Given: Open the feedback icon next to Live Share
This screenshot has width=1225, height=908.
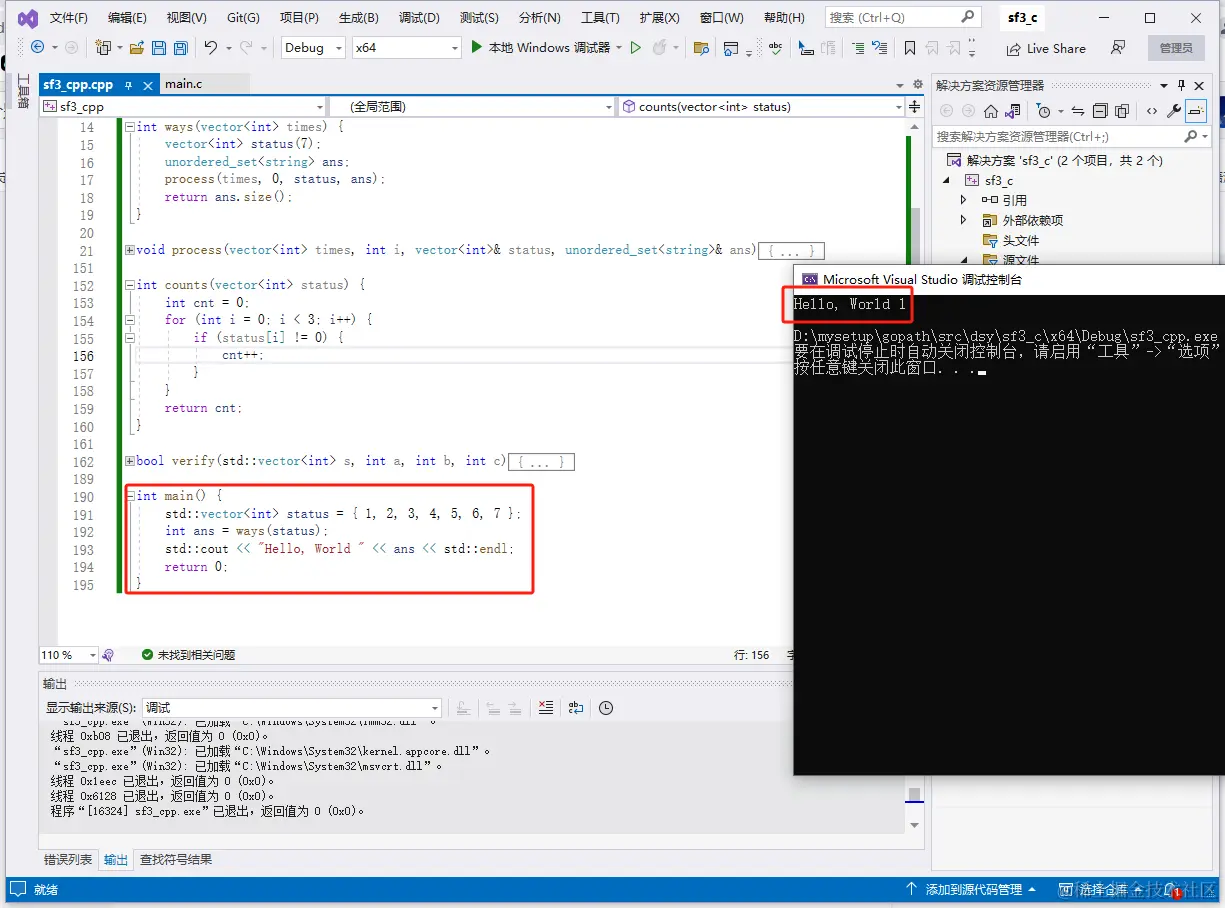Looking at the screenshot, I should pyautogui.click(x=1118, y=47).
